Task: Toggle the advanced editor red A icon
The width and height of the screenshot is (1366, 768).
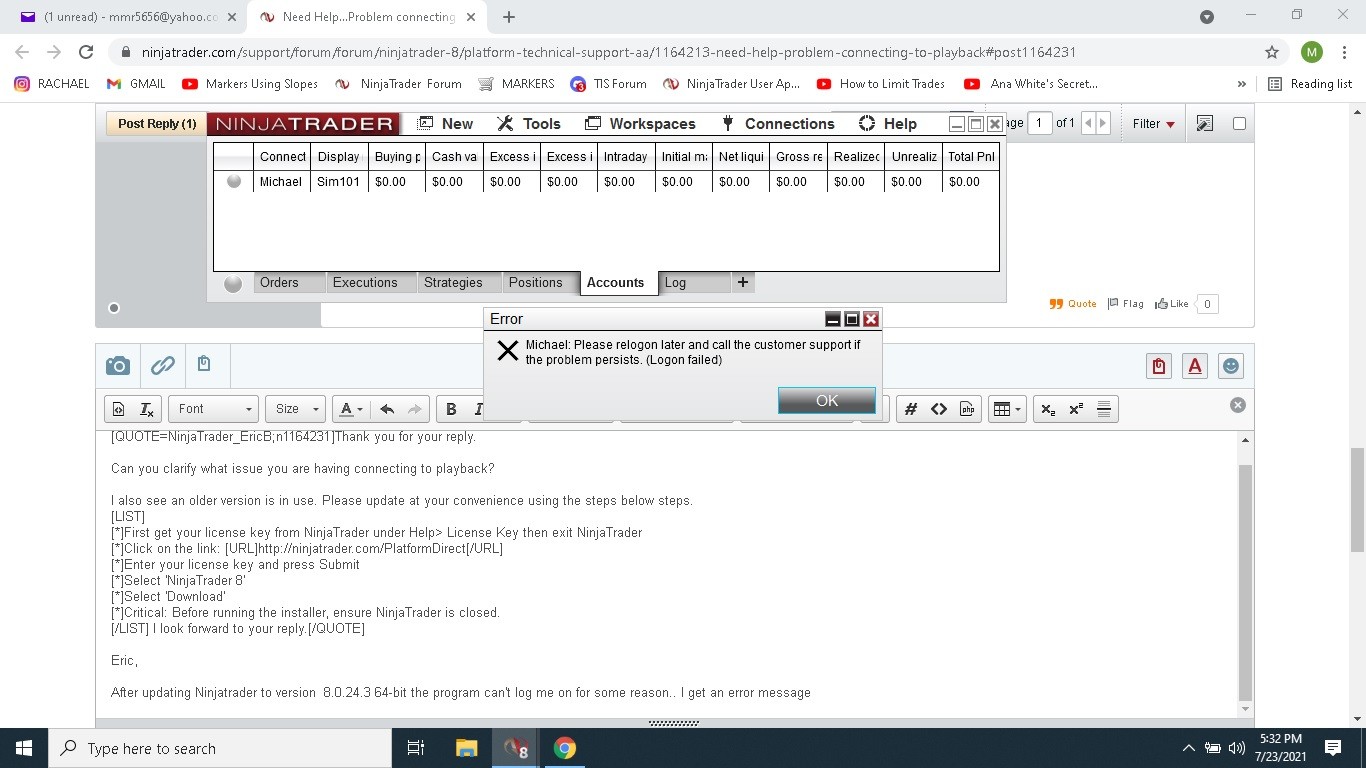Action: [x=1194, y=366]
